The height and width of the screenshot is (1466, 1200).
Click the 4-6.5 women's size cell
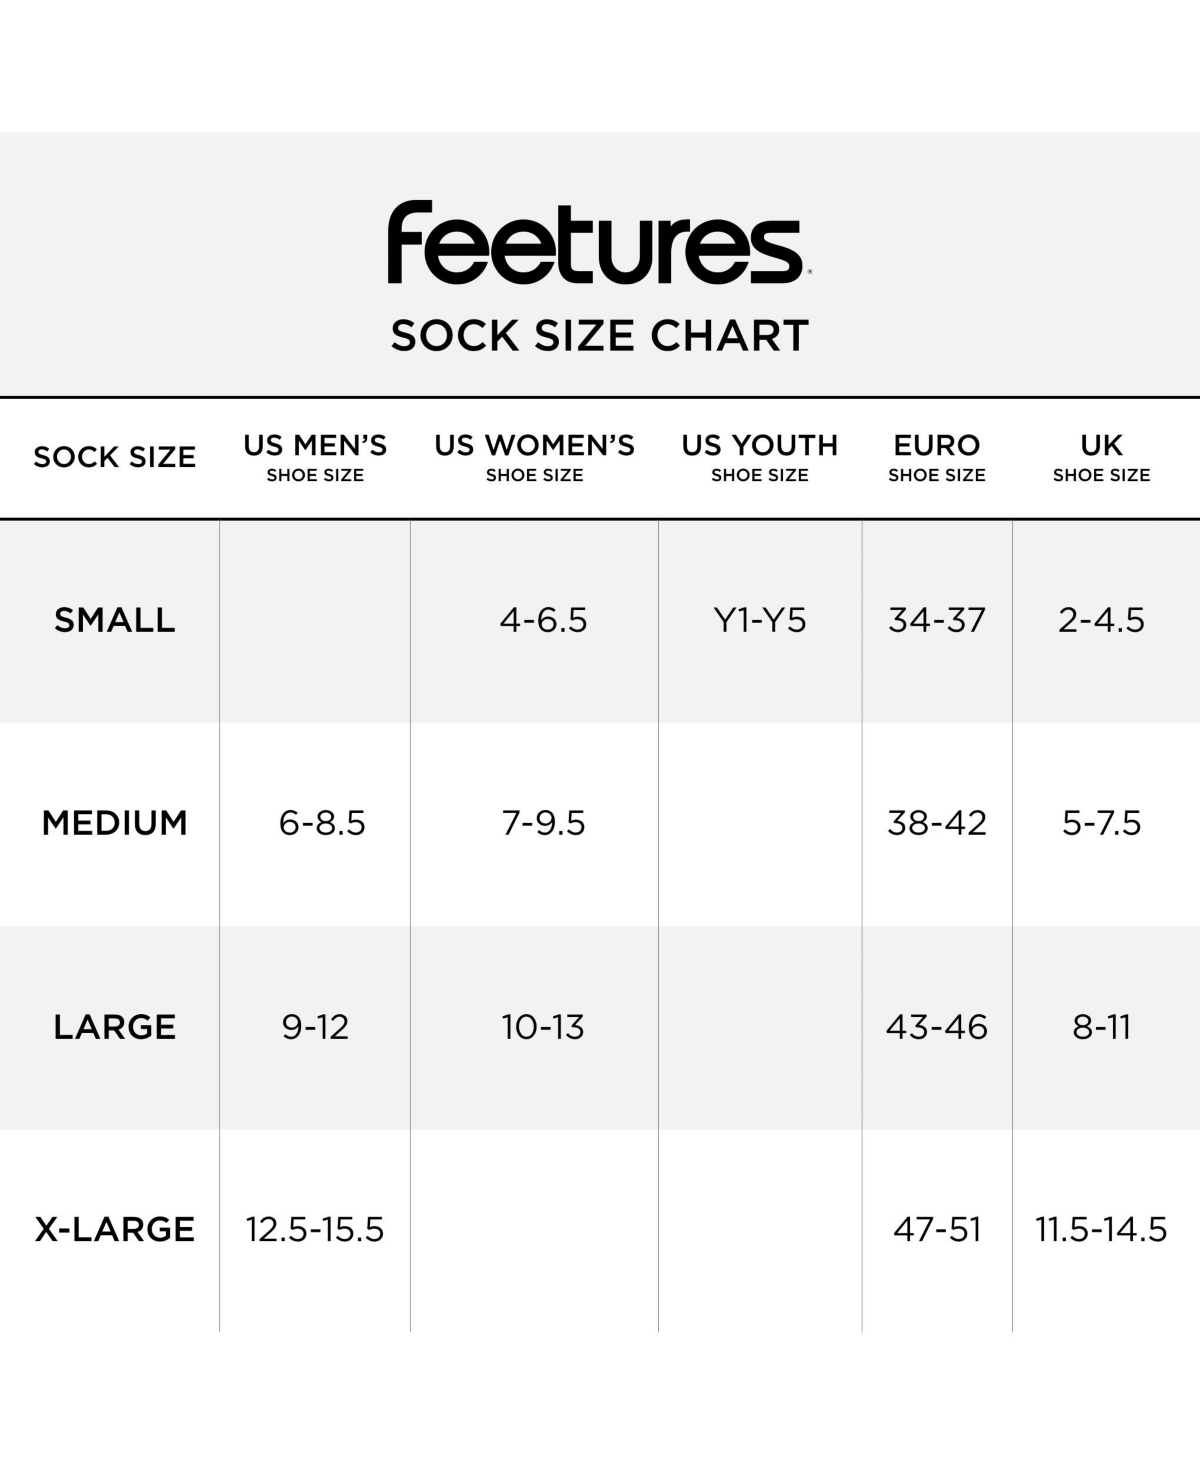(x=543, y=620)
